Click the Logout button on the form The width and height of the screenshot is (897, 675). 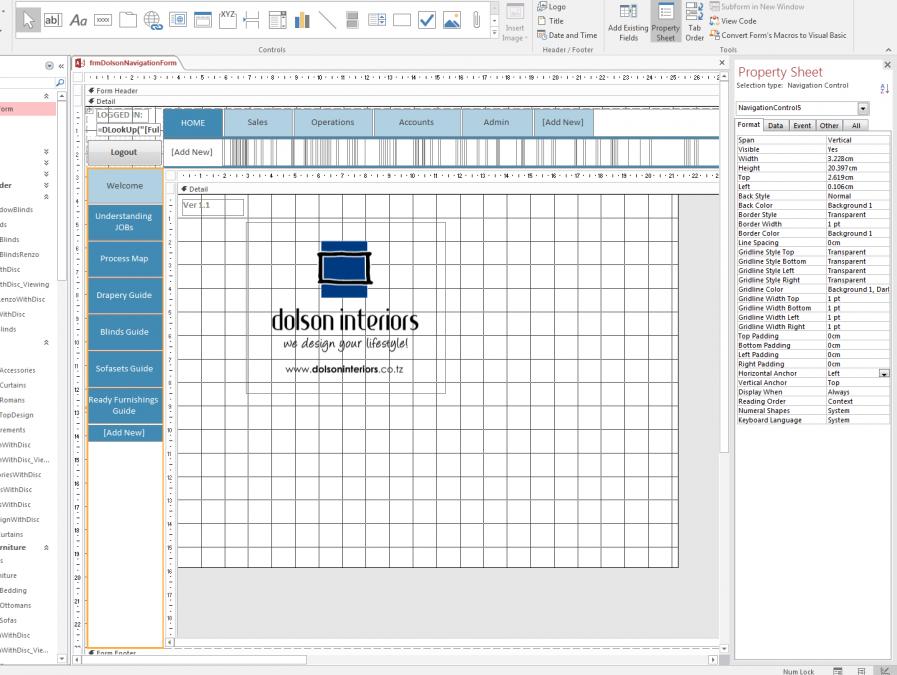coord(124,153)
